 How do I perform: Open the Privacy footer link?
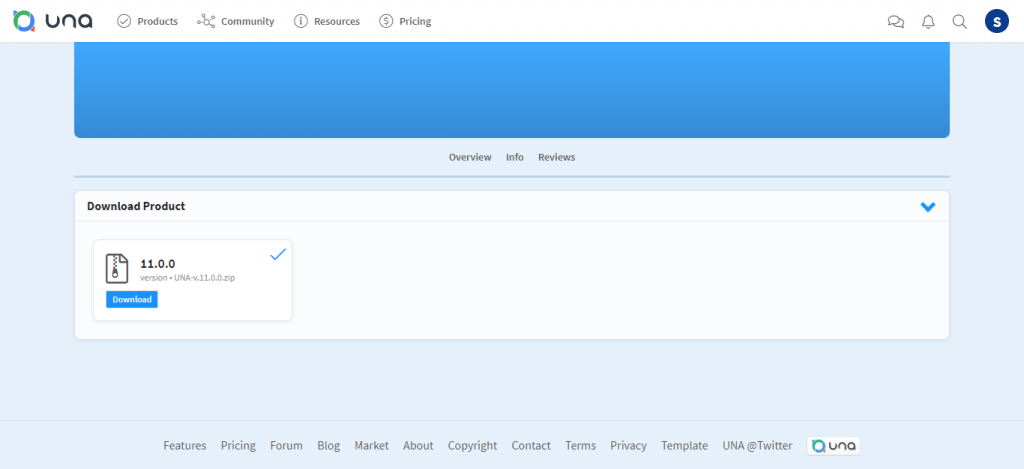pyautogui.click(x=628, y=445)
